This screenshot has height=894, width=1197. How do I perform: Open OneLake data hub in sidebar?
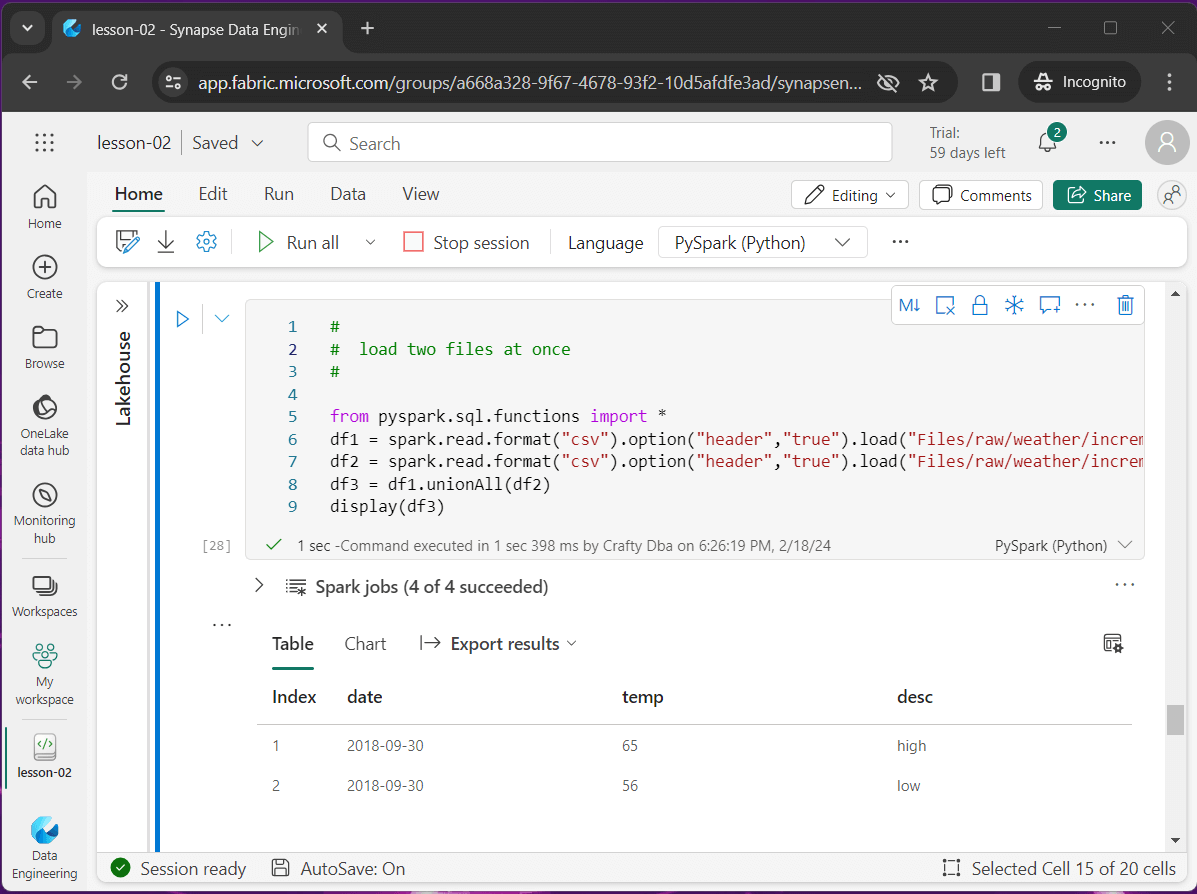click(x=44, y=425)
